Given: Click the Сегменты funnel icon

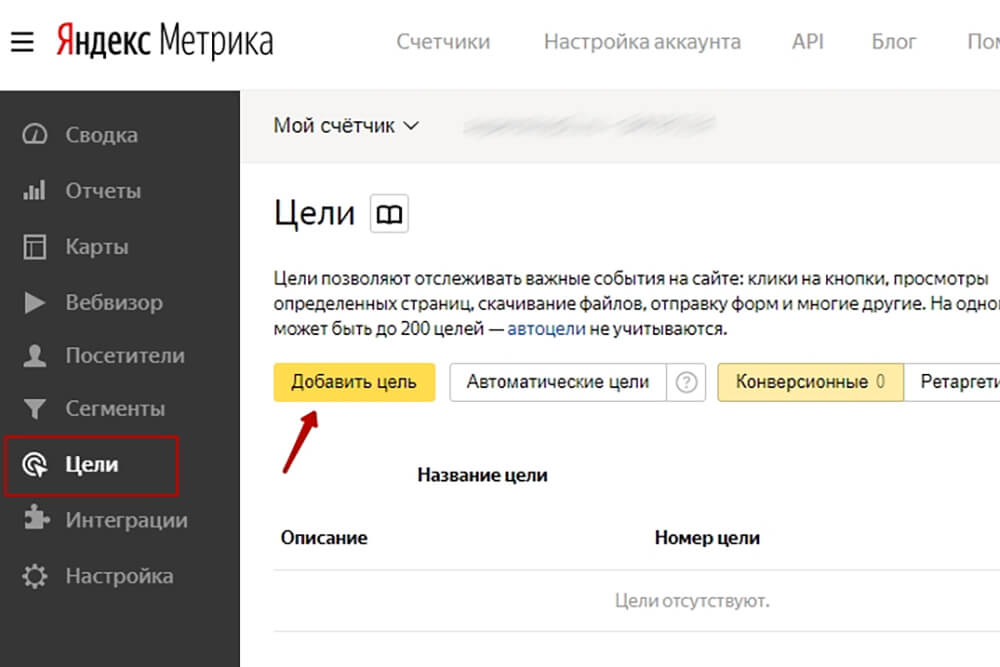Looking at the screenshot, I should [x=34, y=409].
